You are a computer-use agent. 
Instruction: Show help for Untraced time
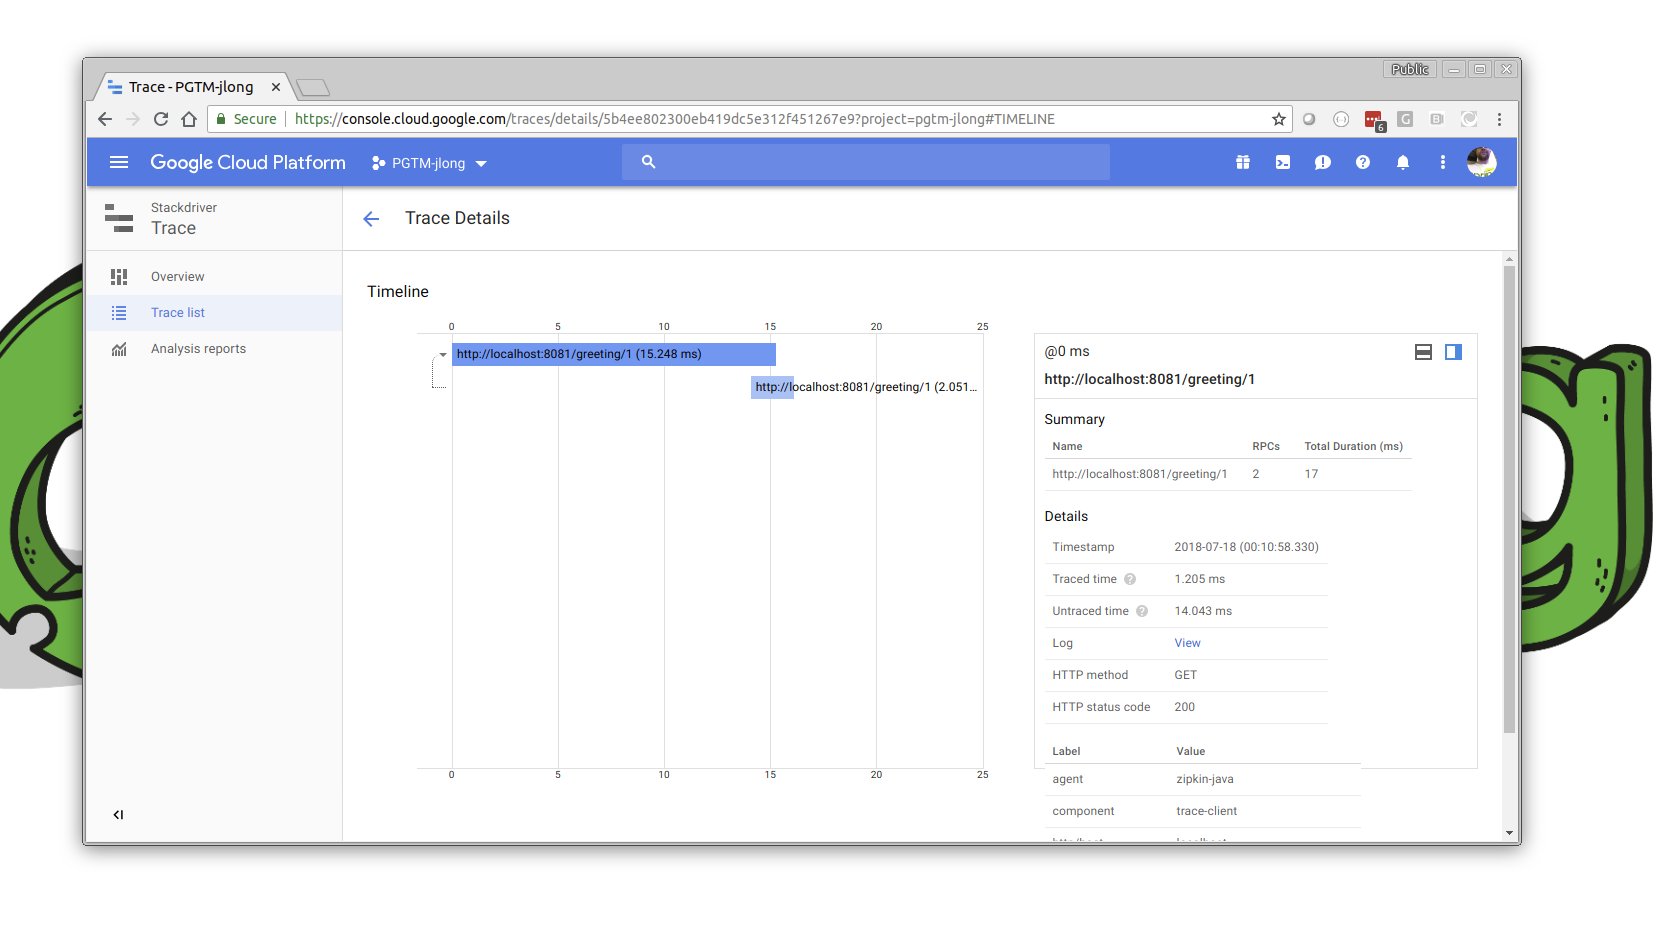(x=1142, y=611)
